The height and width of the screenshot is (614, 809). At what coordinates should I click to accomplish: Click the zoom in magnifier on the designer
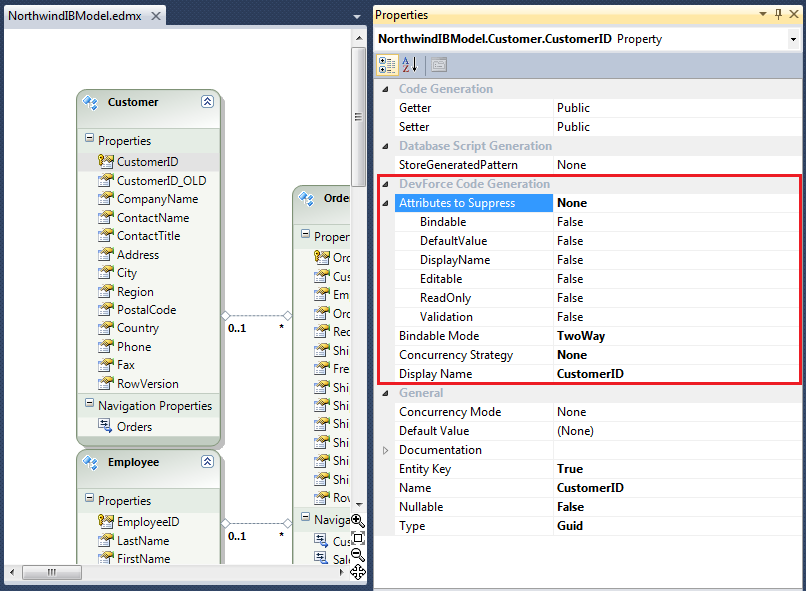coord(358,521)
